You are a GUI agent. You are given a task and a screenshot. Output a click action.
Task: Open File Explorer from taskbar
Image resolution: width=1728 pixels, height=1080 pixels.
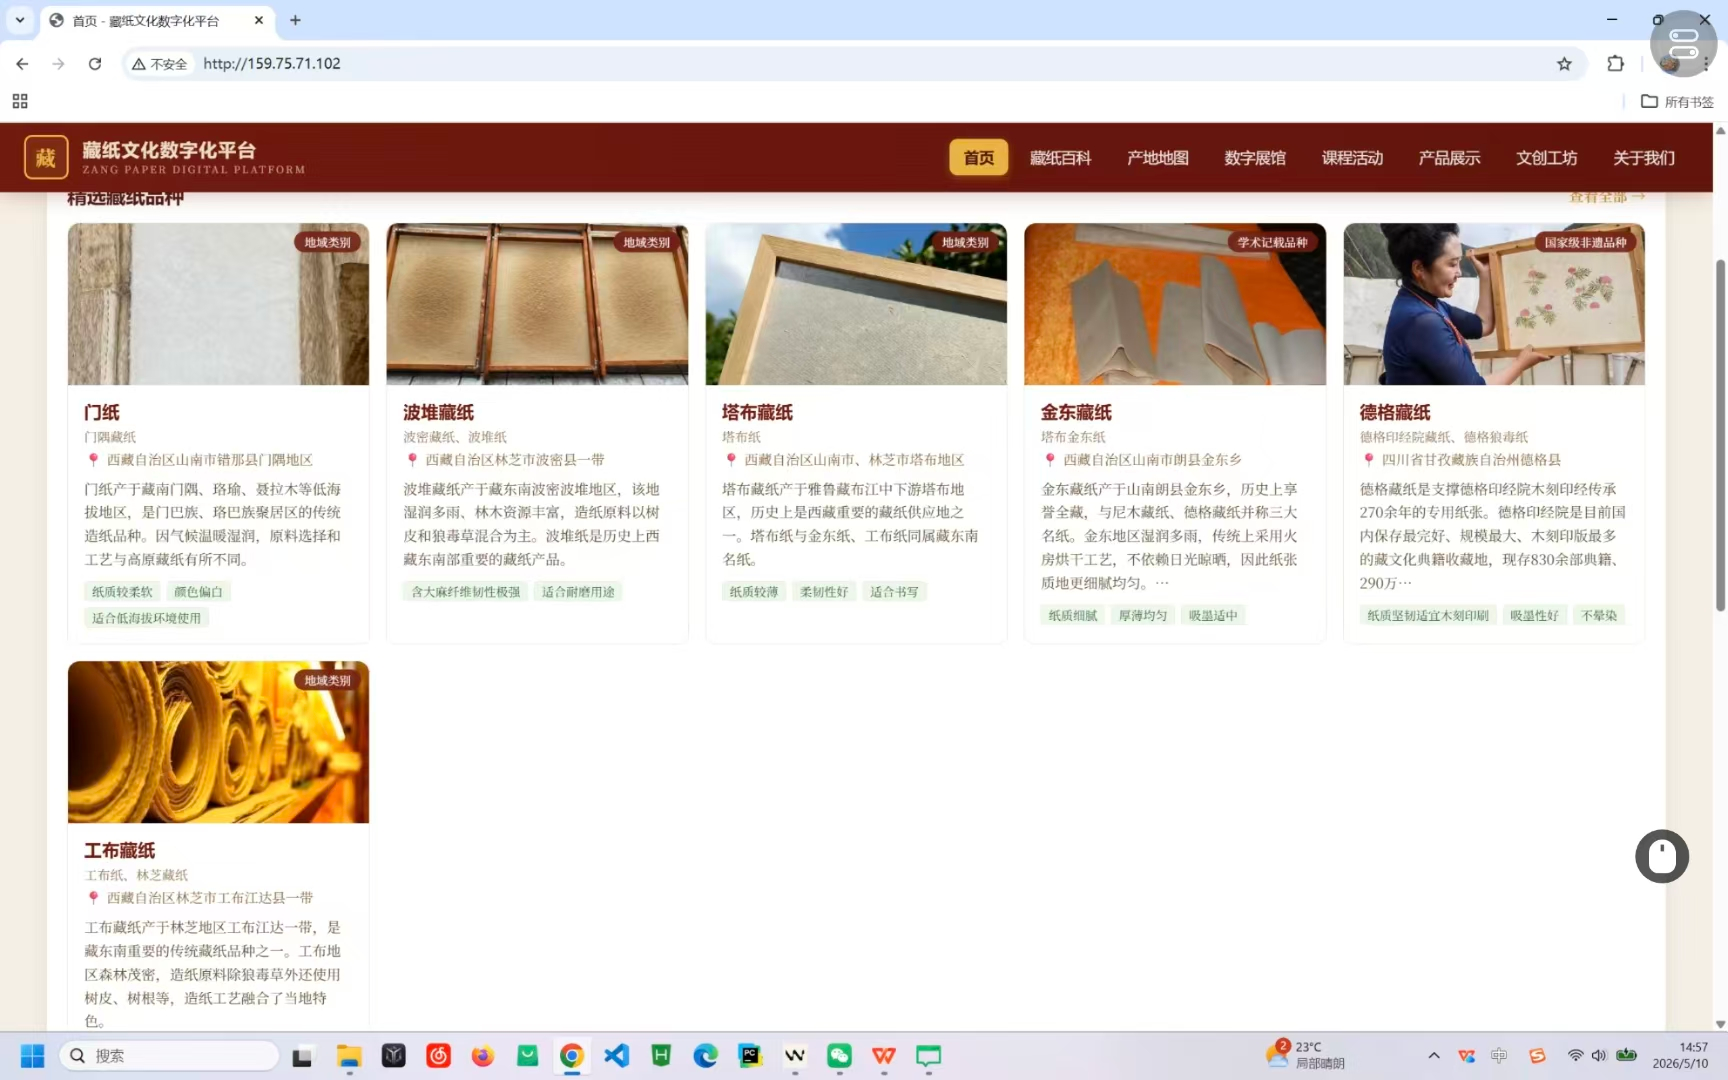(349, 1056)
